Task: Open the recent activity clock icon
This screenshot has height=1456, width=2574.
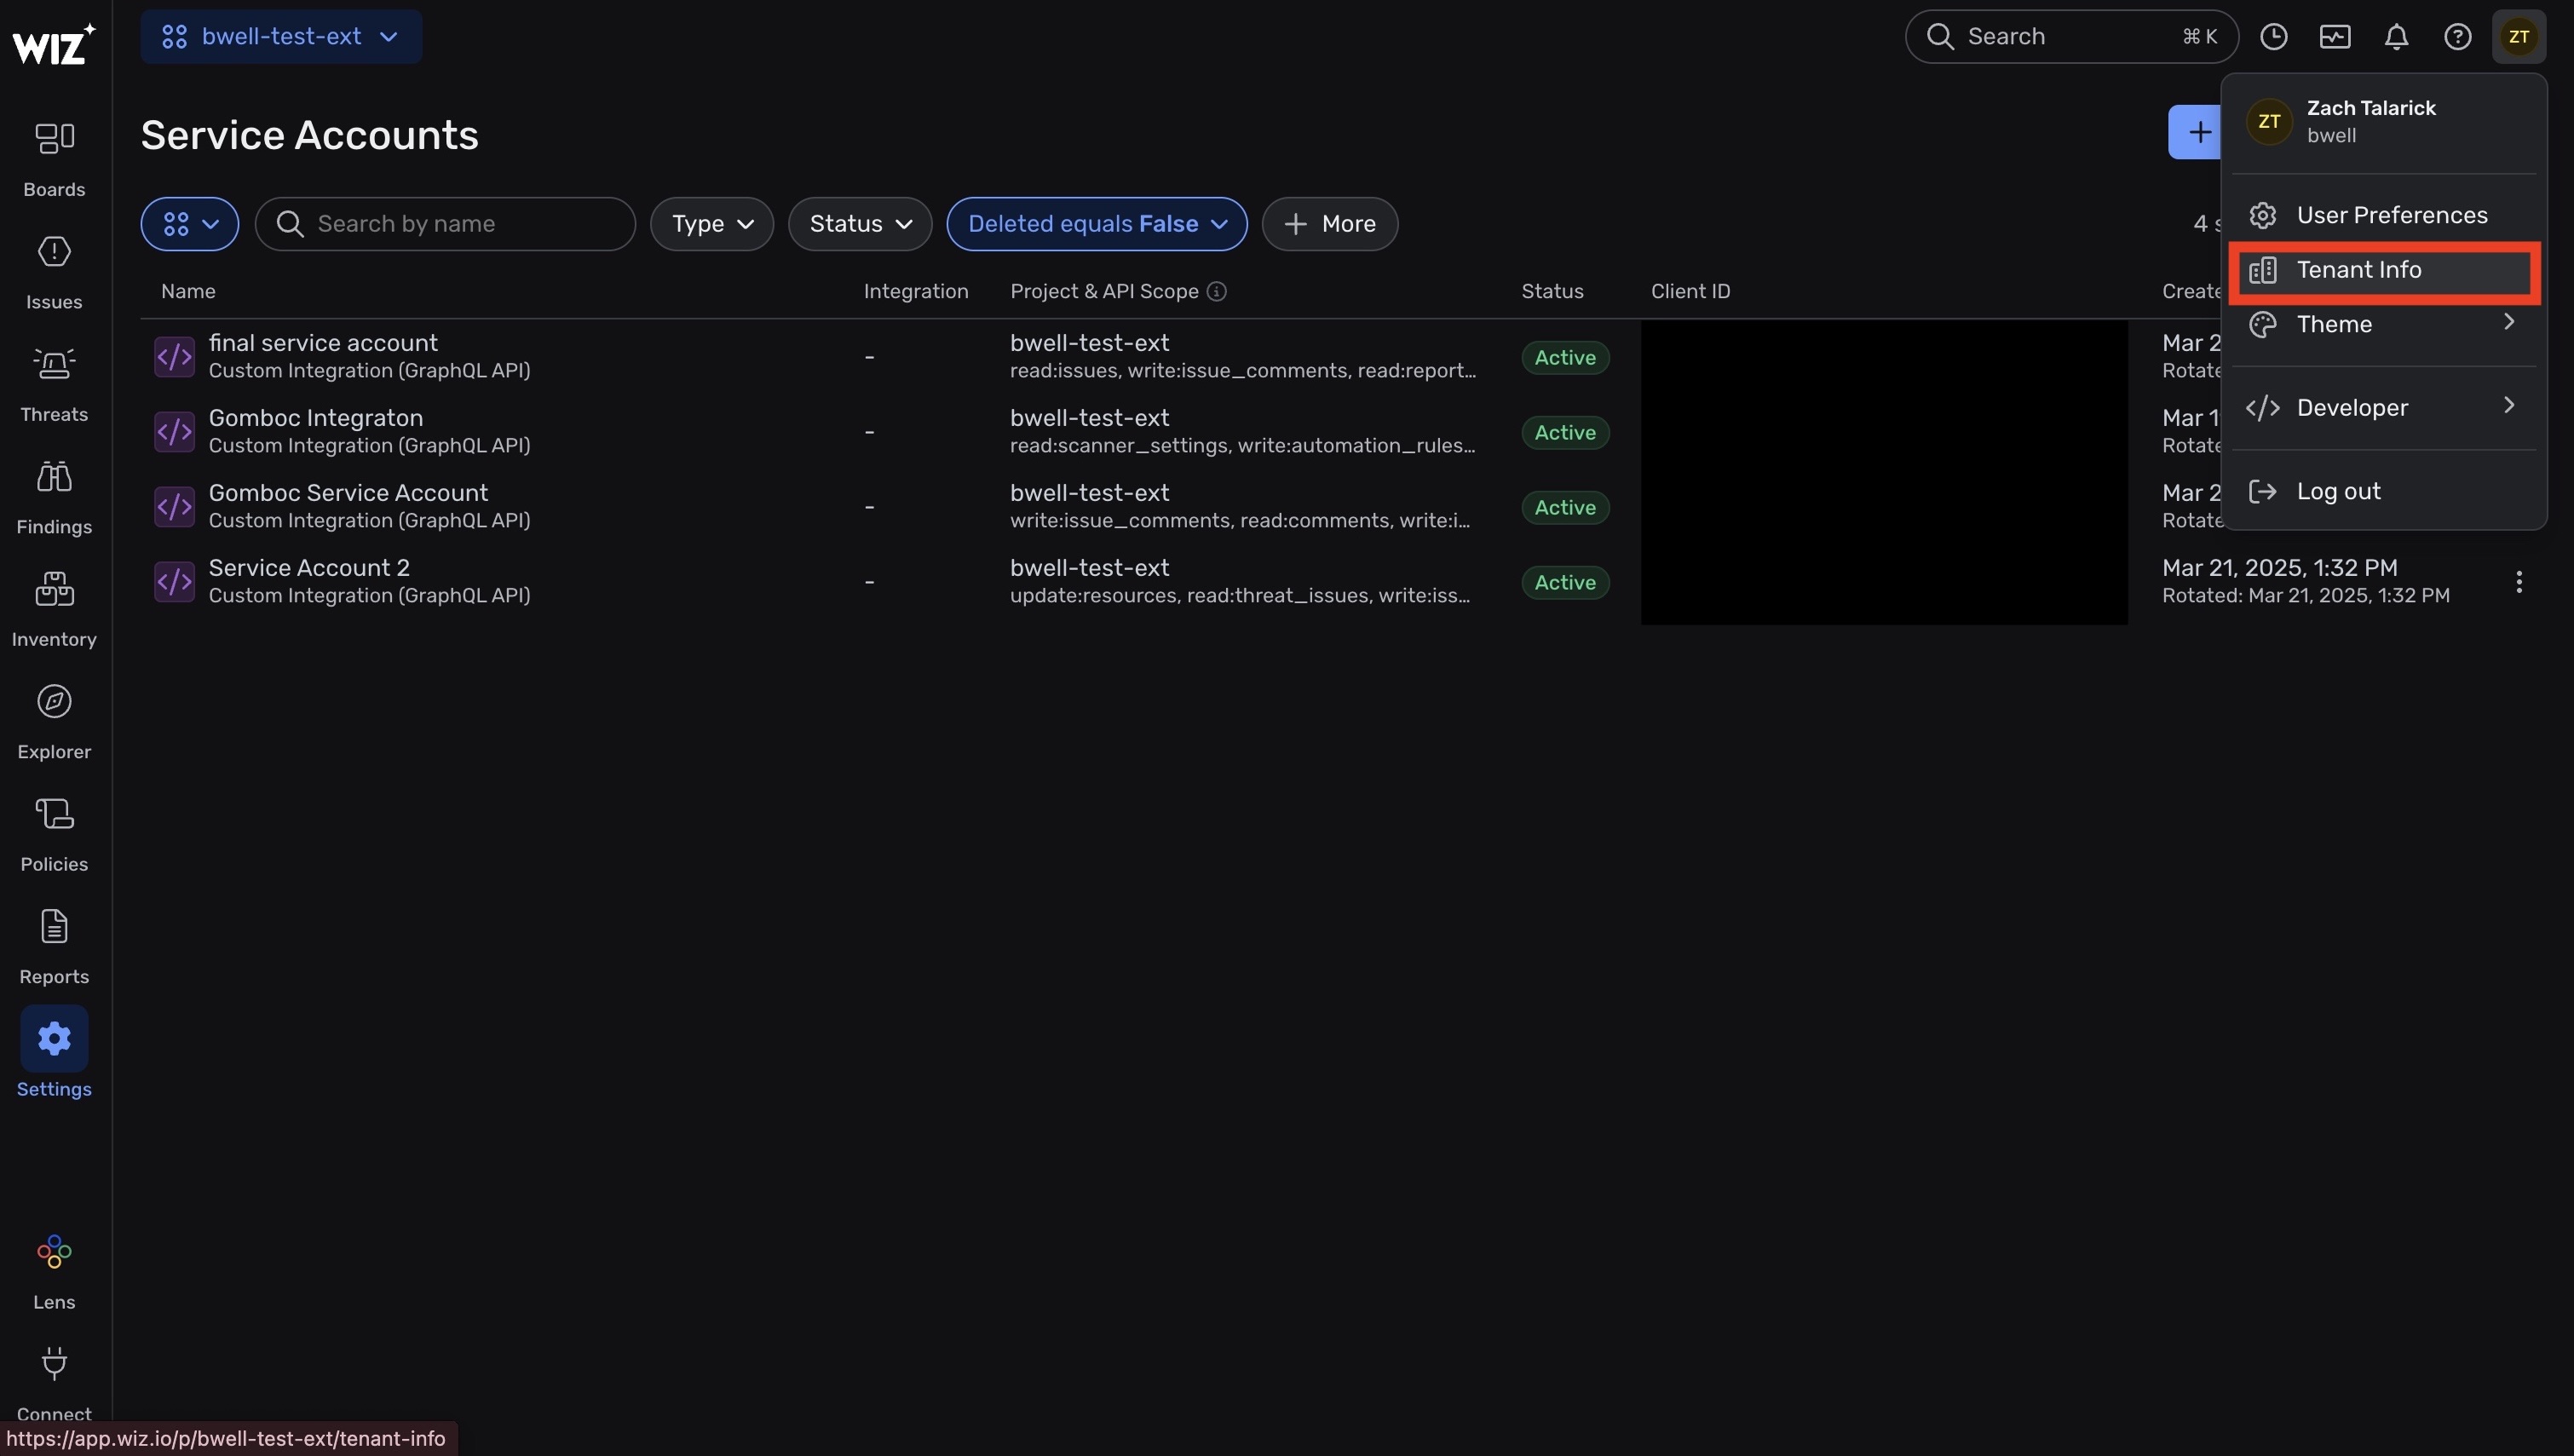Action: 2273,37
